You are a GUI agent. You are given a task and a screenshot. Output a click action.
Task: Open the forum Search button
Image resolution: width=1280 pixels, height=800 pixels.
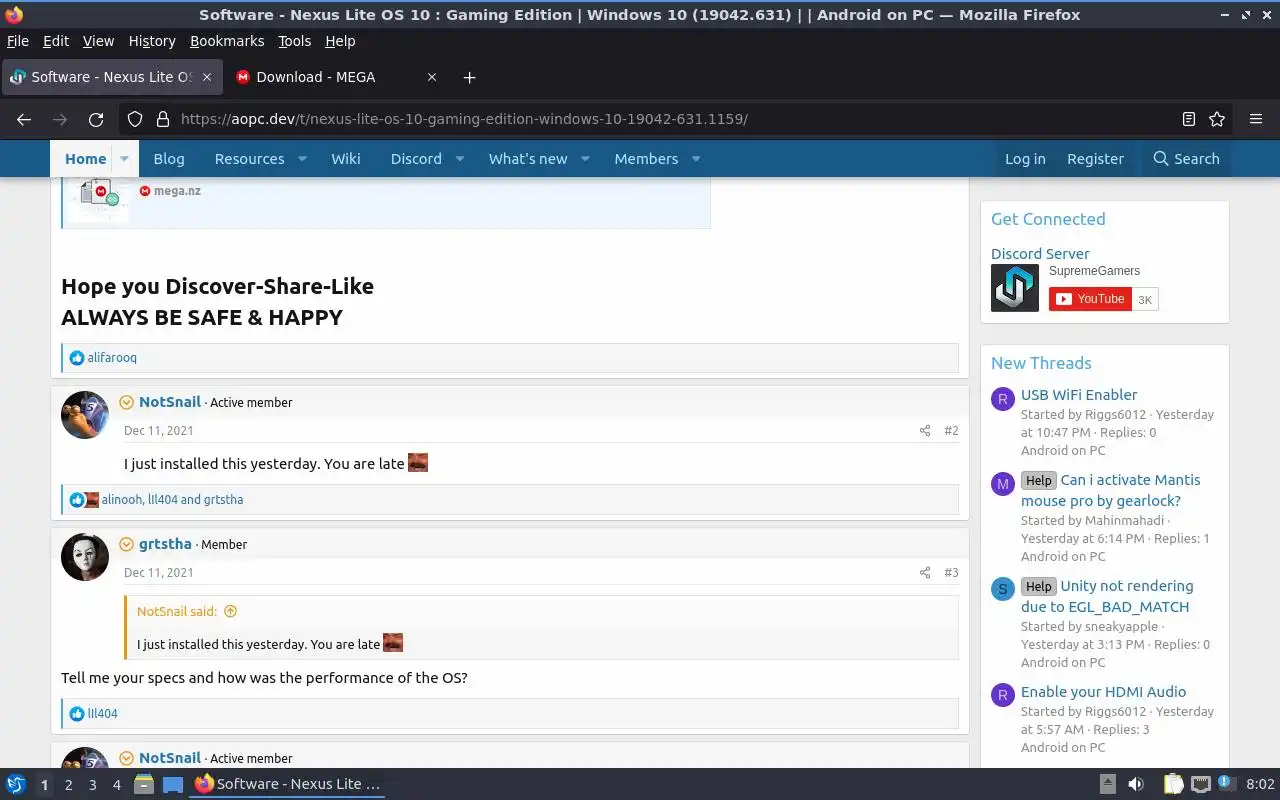coord(1186,159)
